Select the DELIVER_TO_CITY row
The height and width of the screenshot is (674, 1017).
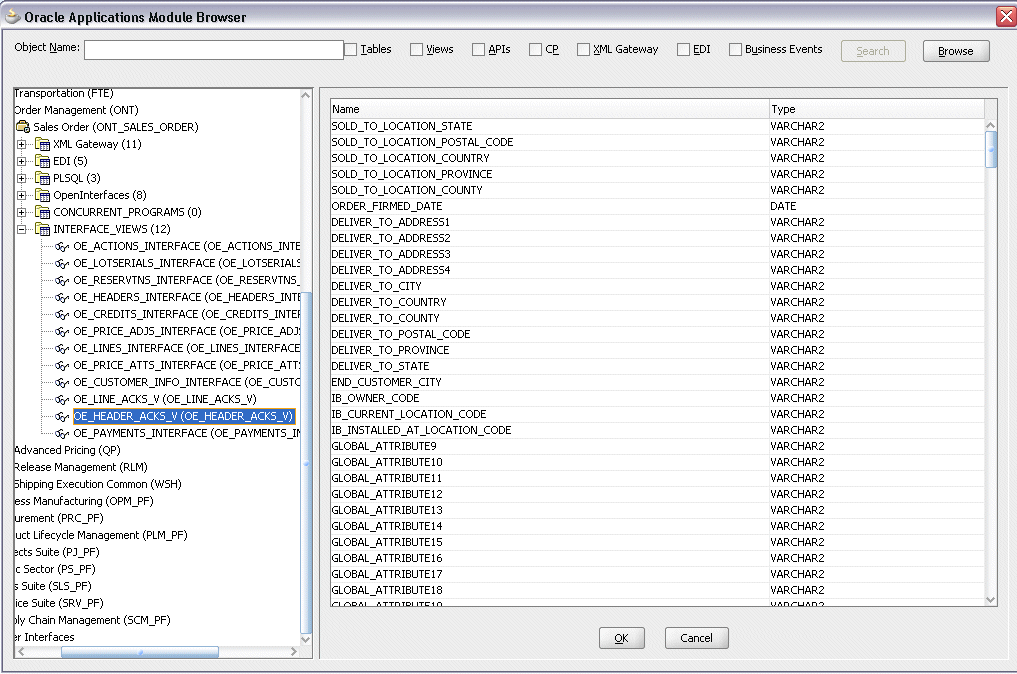(658, 286)
